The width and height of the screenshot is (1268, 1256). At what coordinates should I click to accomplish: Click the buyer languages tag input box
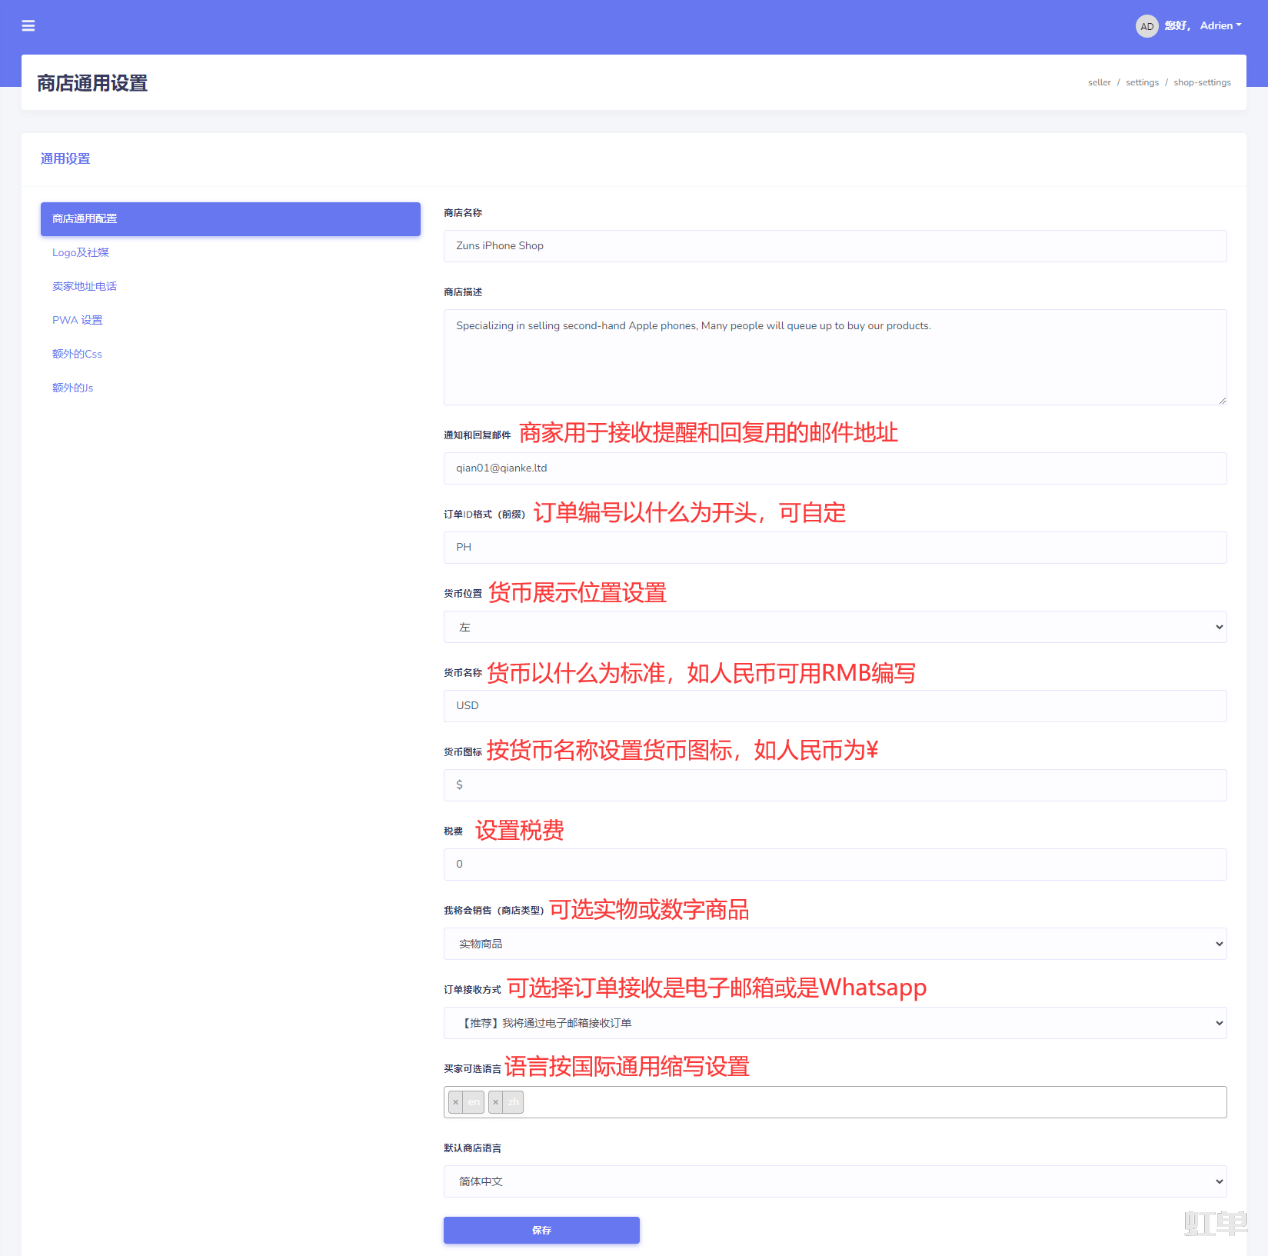click(835, 1102)
